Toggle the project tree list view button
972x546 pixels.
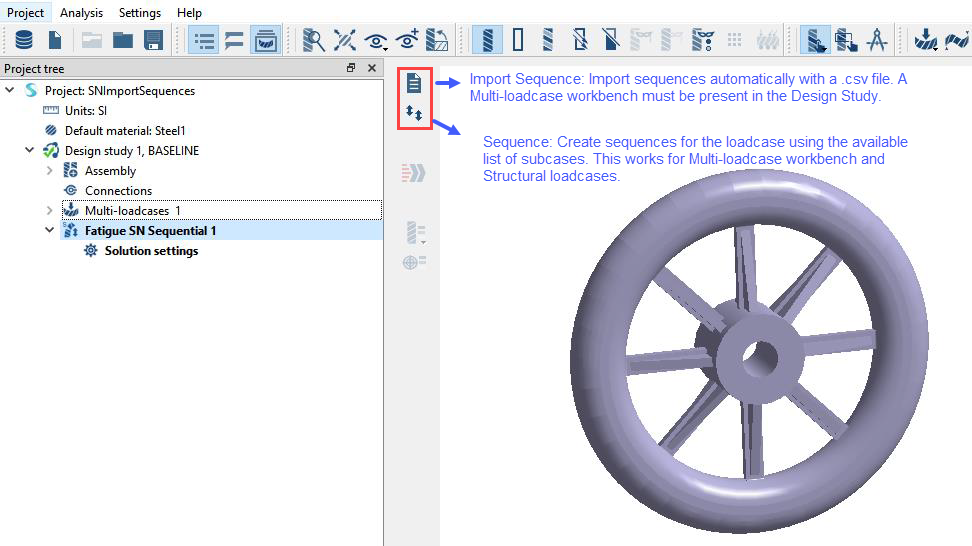tap(204, 41)
